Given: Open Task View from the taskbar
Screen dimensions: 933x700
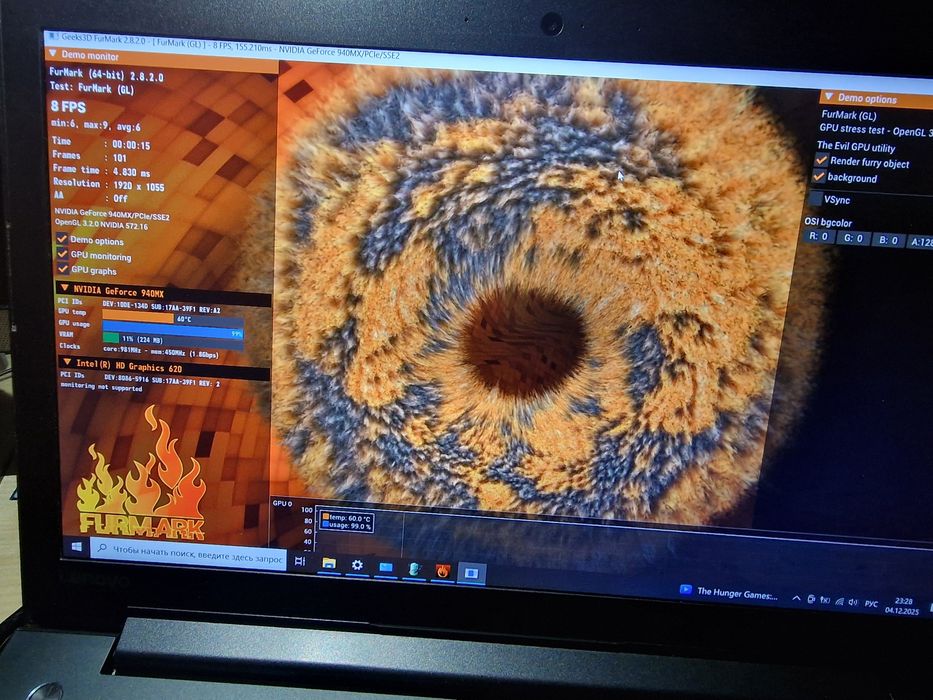Looking at the screenshot, I should click(300, 561).
